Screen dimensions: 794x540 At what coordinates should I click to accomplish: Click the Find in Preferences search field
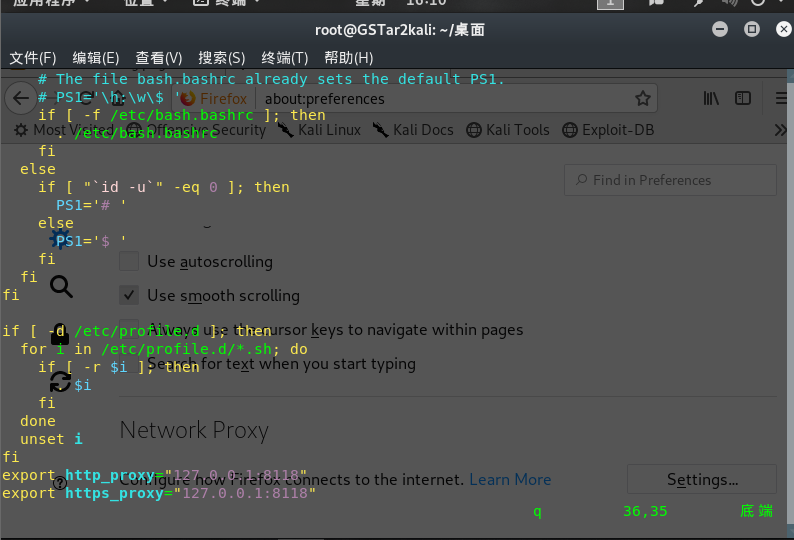tap(670, 180)
